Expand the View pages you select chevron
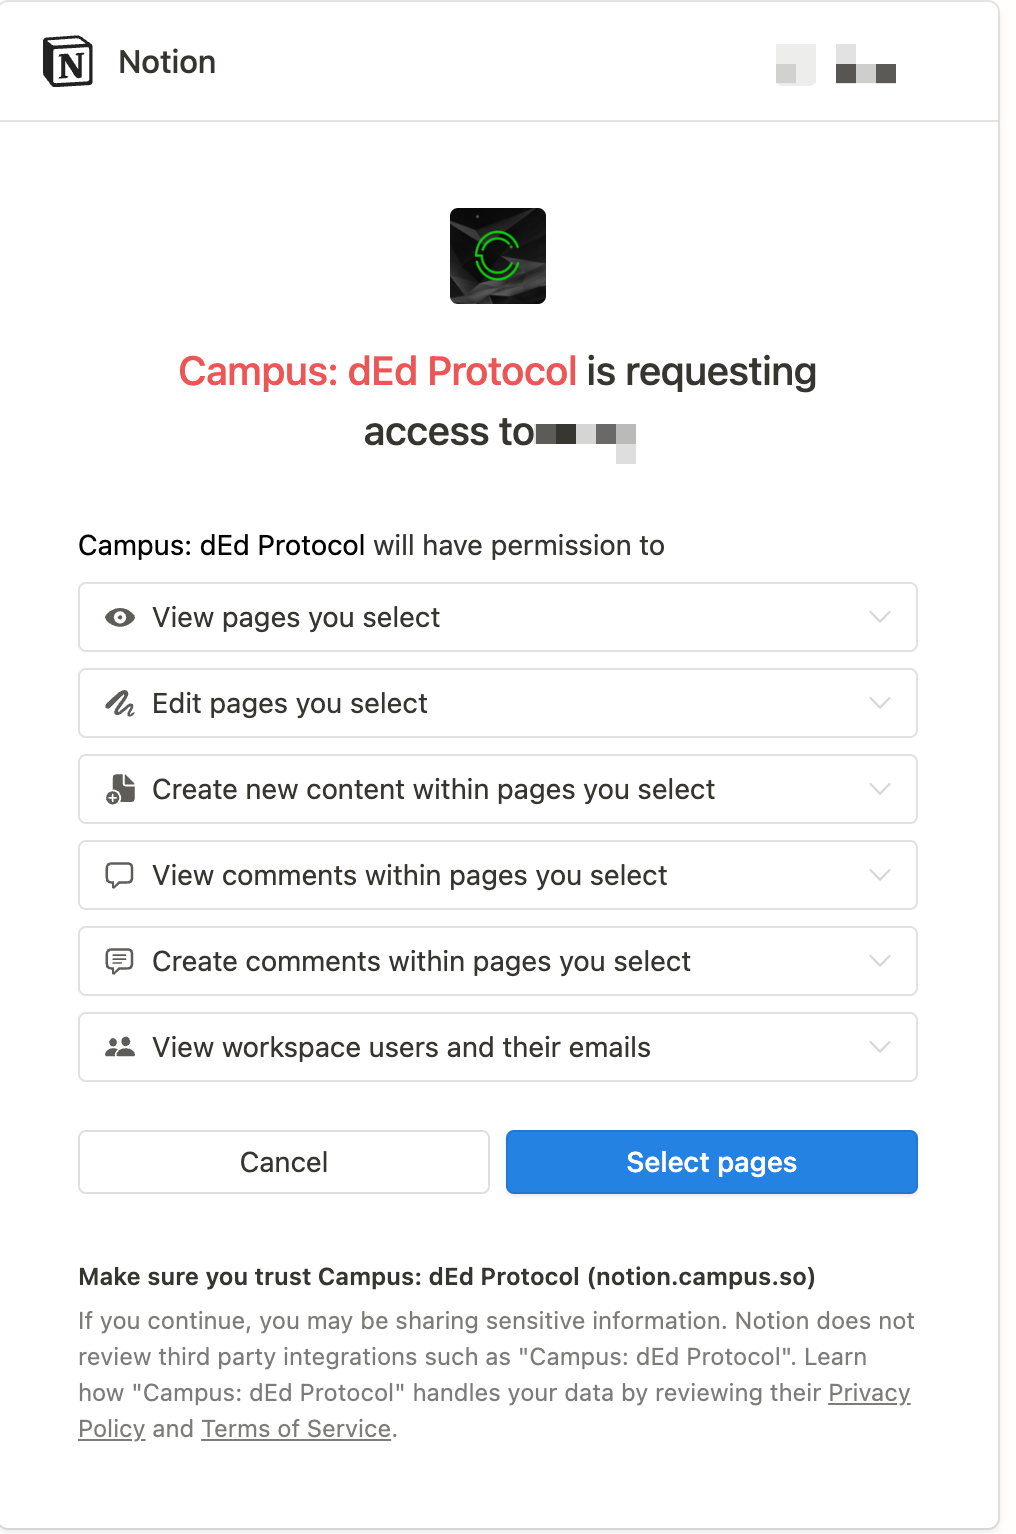The image size is (1016, 1534). [880, 617]
